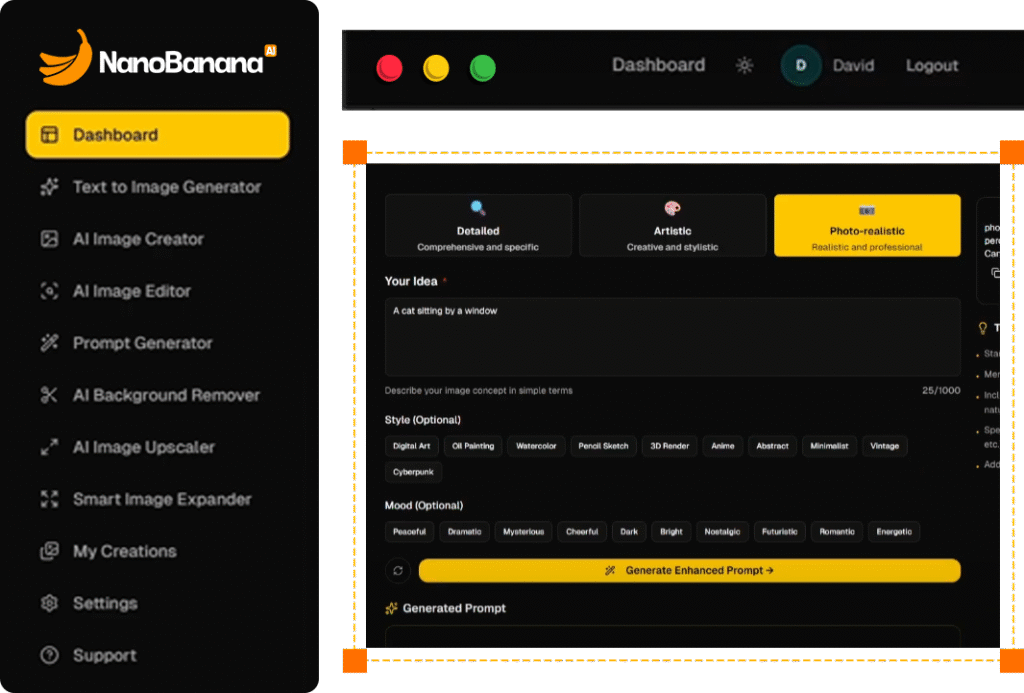Click into the Your Idea text field
This screenshot has width=1024, height=693.
672,337
